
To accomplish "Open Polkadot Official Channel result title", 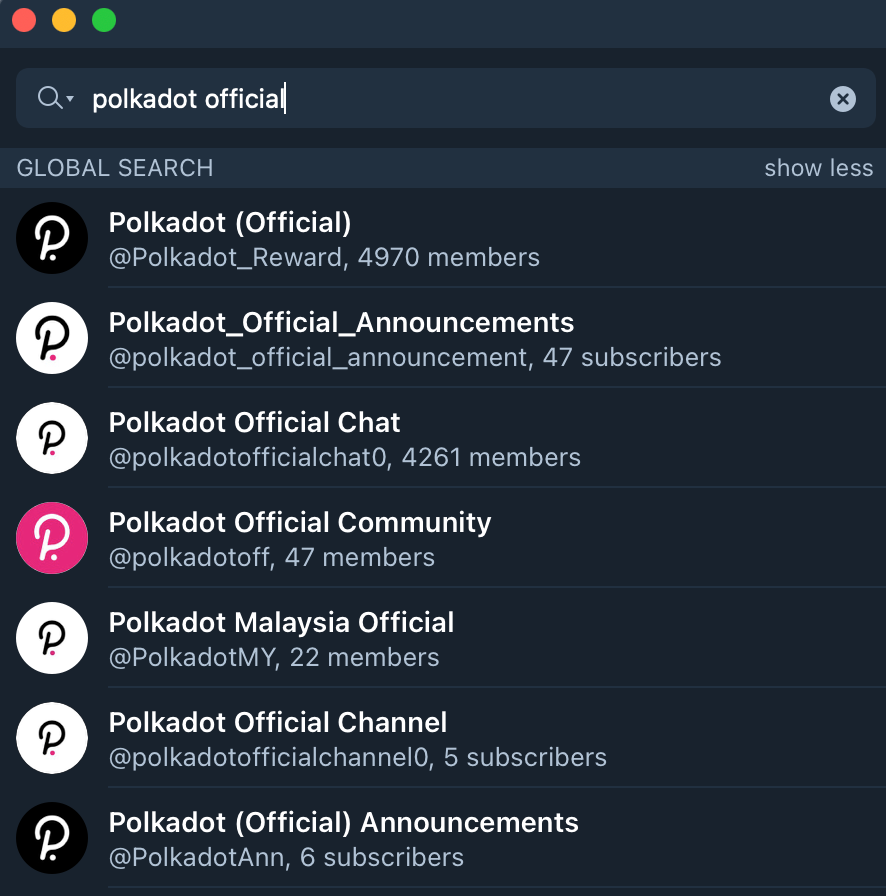I will [278, 722].
